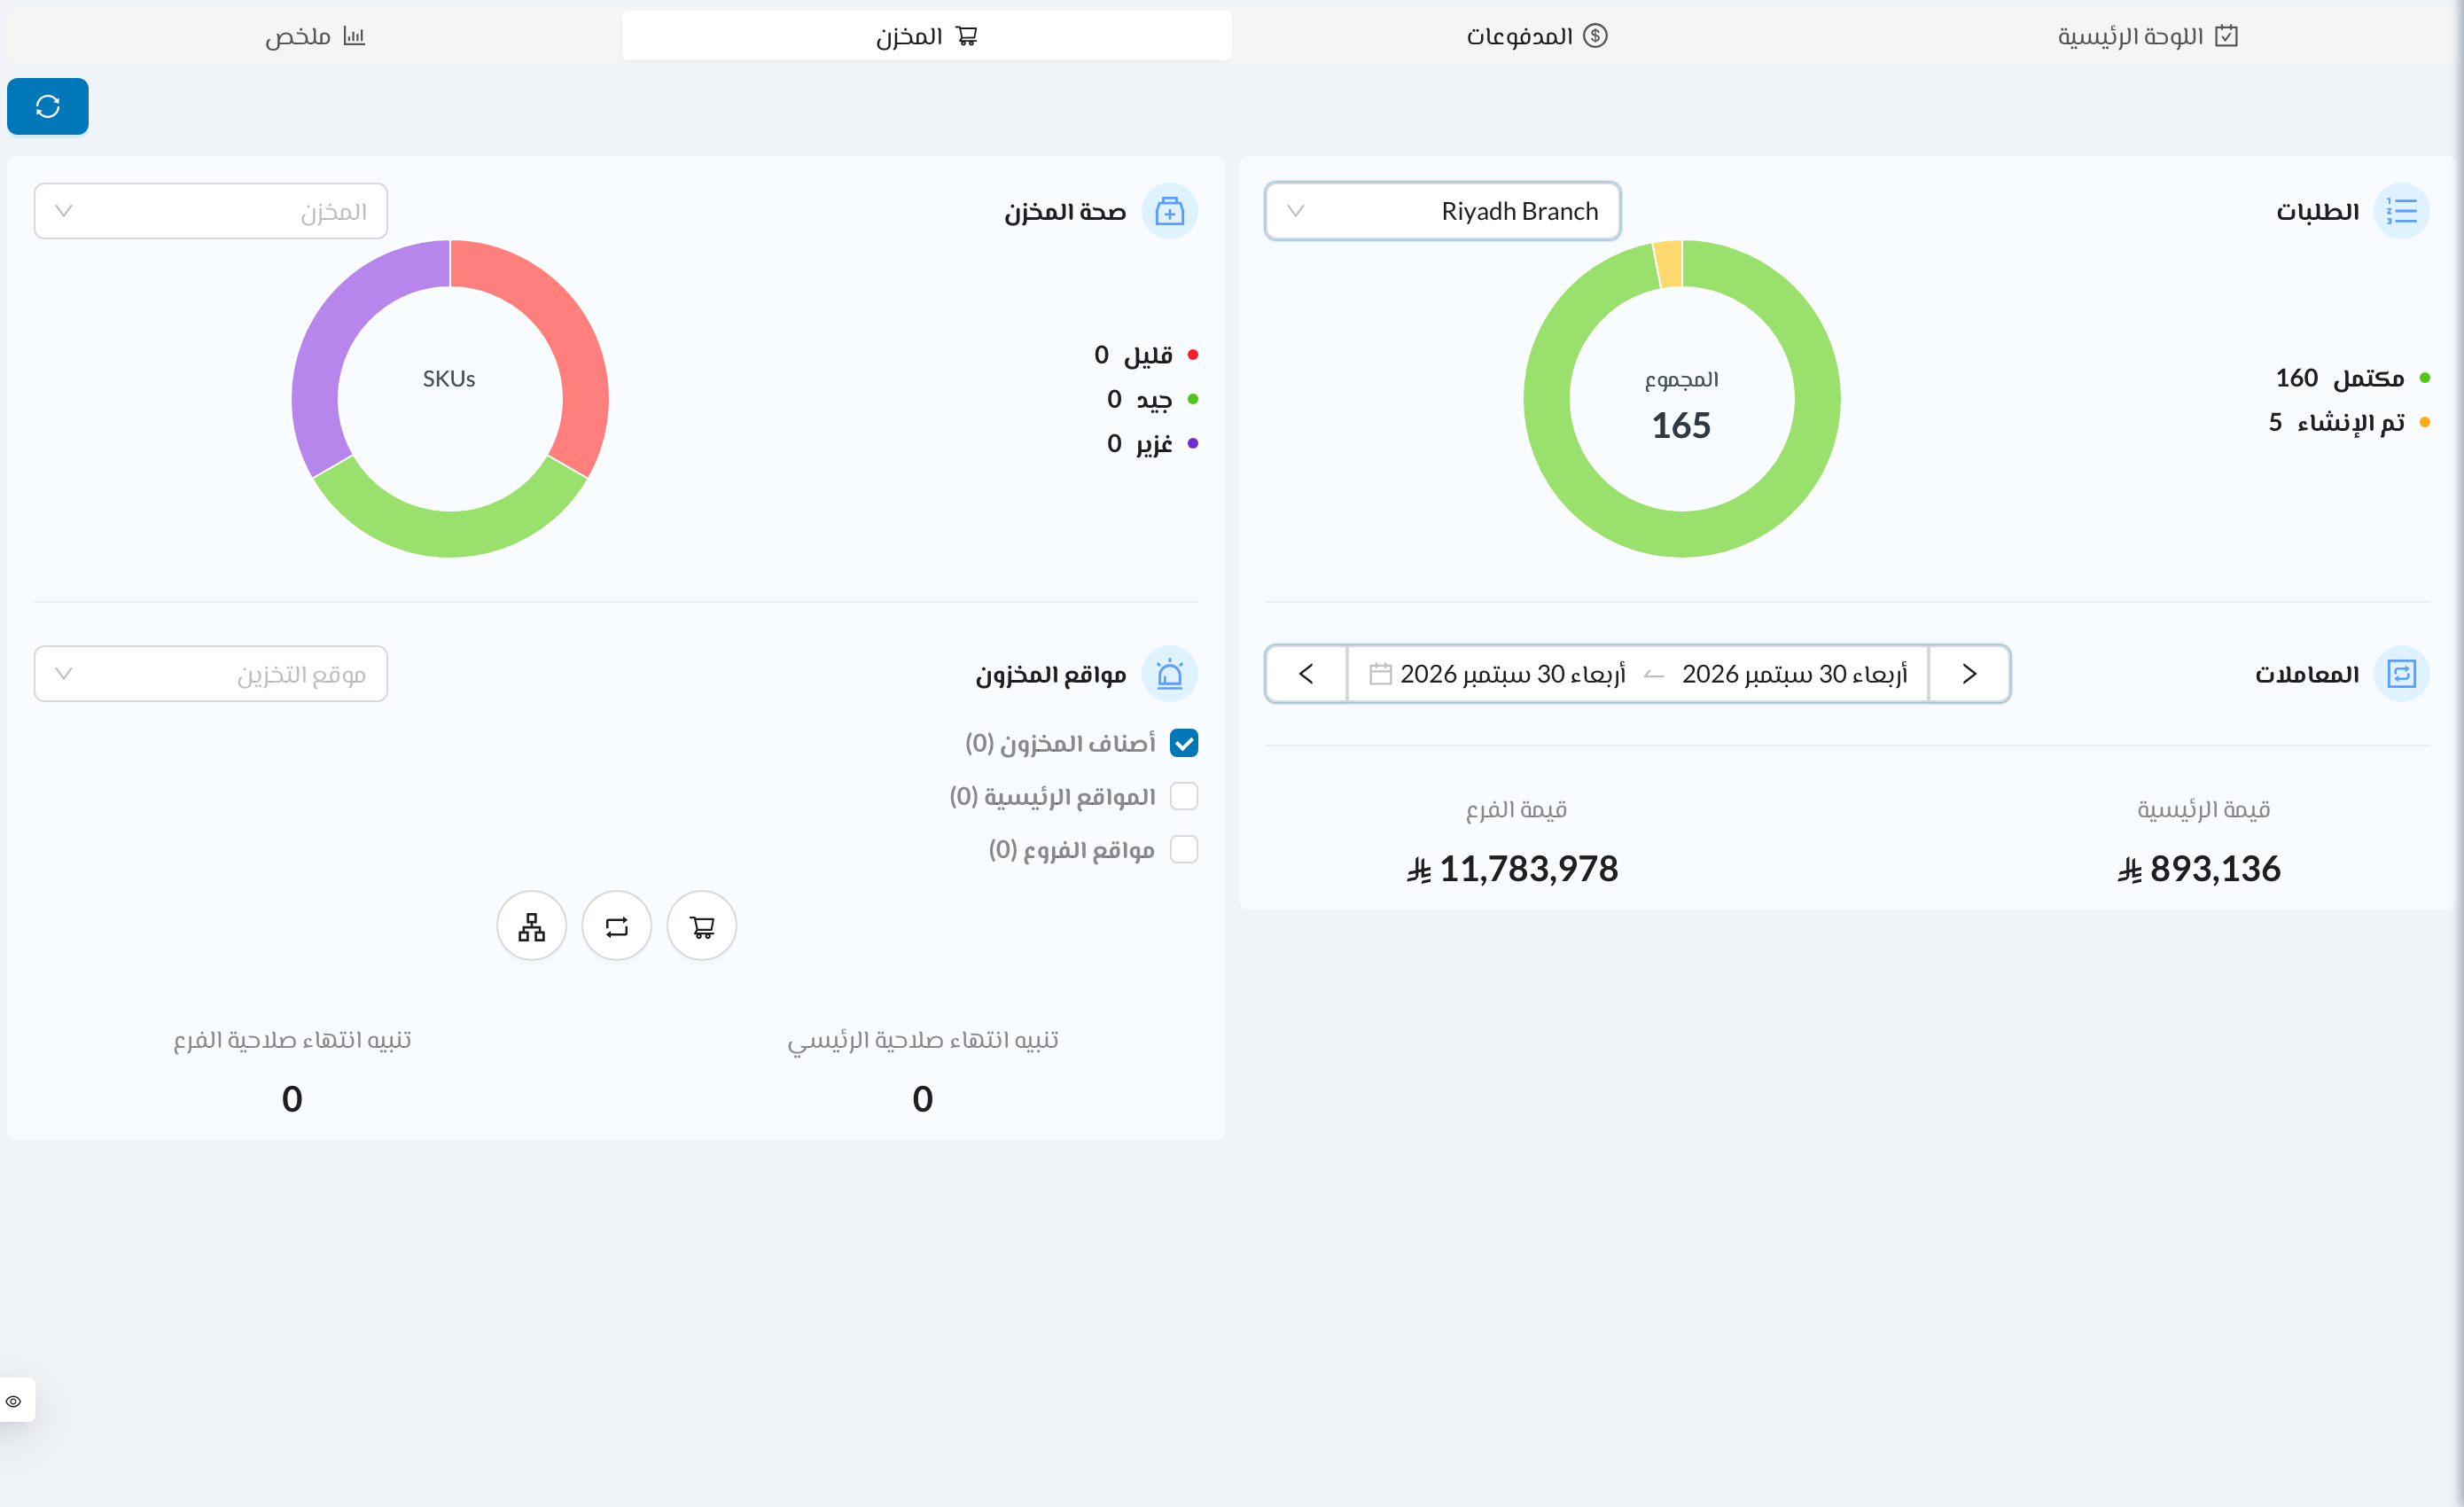Select the المخزن store tab

[x=927, y=36]
